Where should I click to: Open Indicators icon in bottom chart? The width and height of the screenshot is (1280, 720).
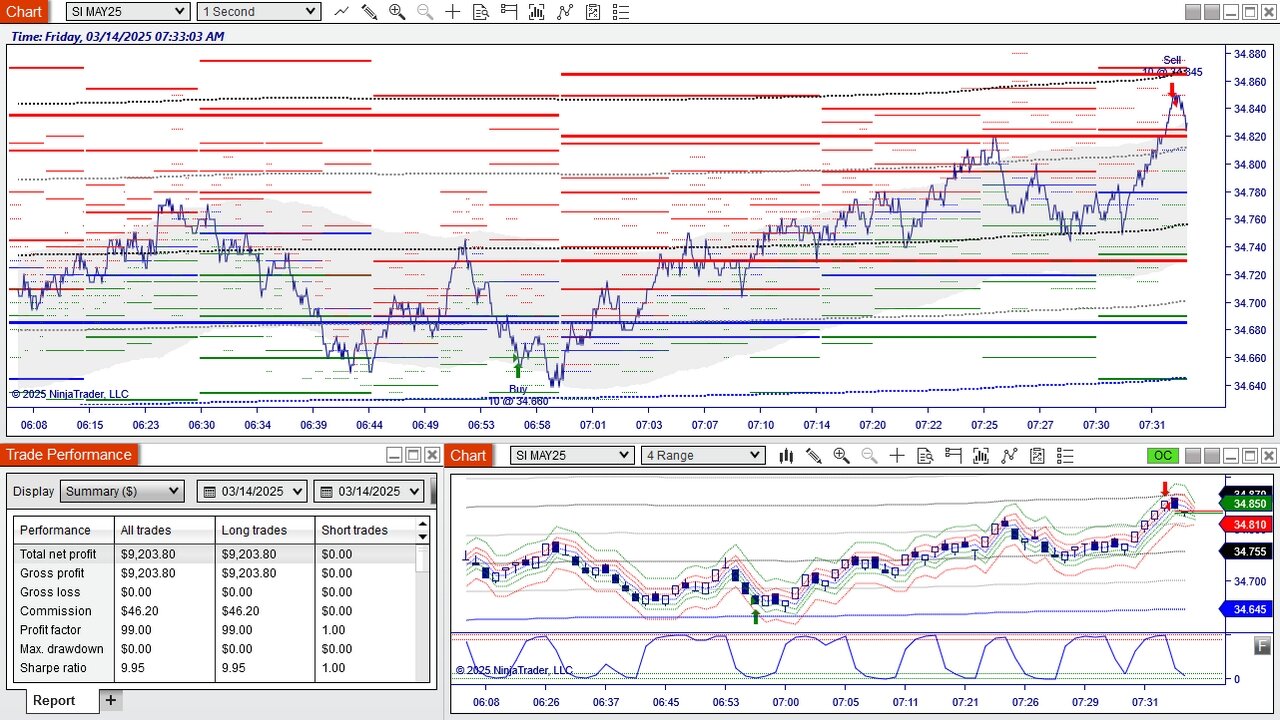(1009, 455)
